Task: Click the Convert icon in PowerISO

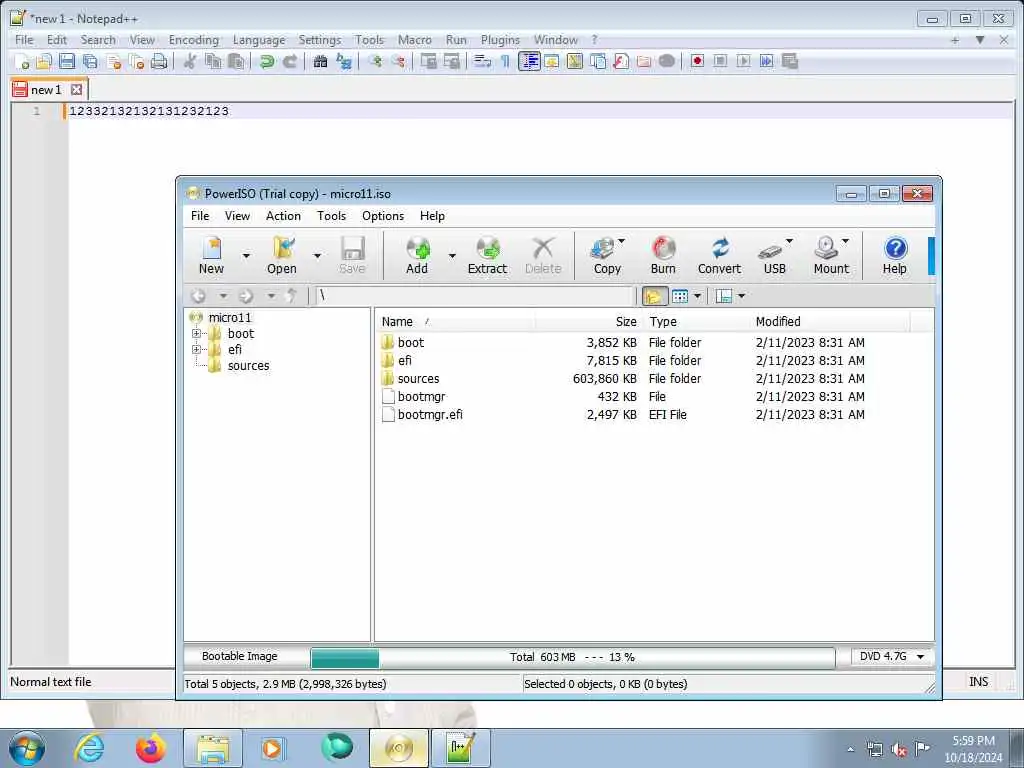Action: coord(719,255)
